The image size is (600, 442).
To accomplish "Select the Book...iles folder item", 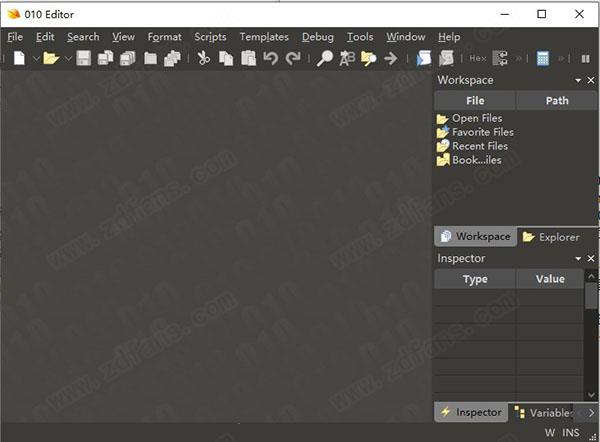I will [x=469, y=160].
